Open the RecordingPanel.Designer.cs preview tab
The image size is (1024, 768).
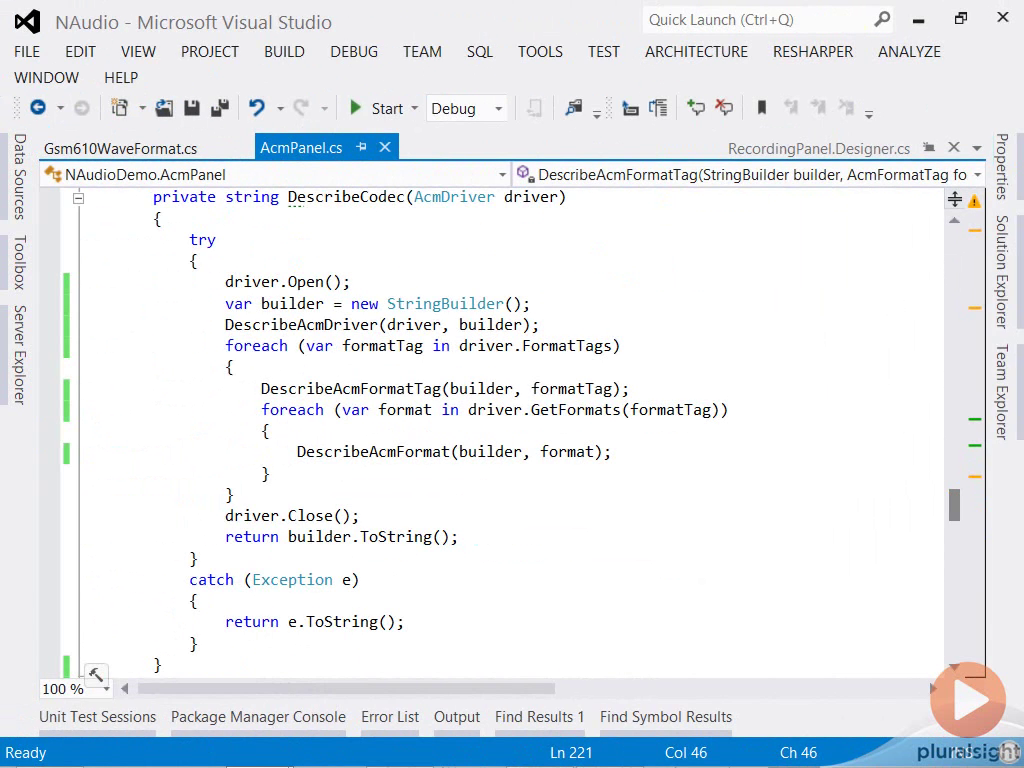819,149
